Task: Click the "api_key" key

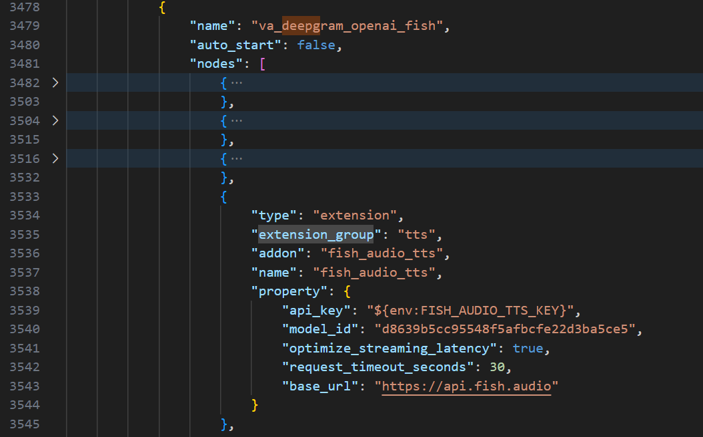Action: click(316, 310)
